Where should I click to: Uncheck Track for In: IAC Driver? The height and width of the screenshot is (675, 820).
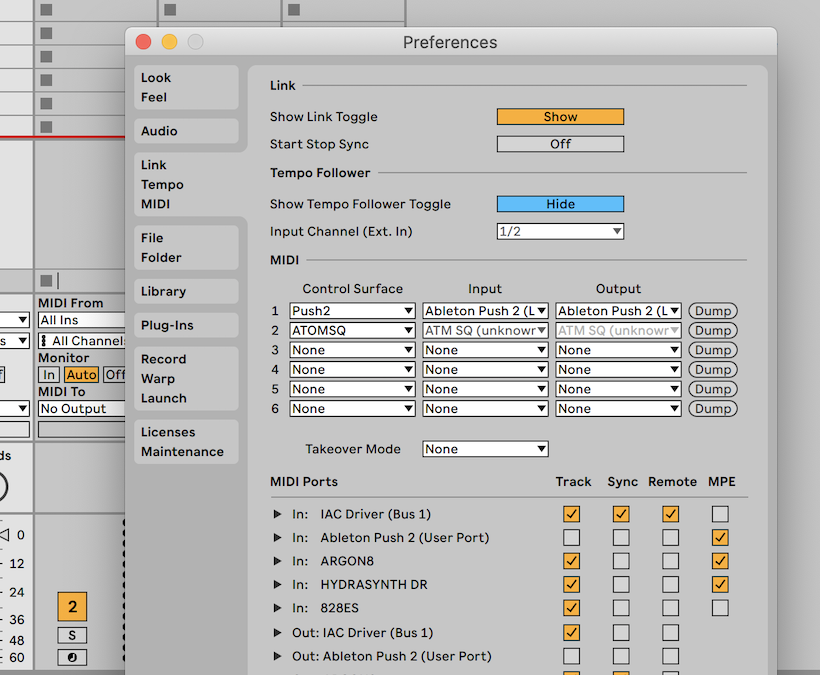tap(572, 514)
